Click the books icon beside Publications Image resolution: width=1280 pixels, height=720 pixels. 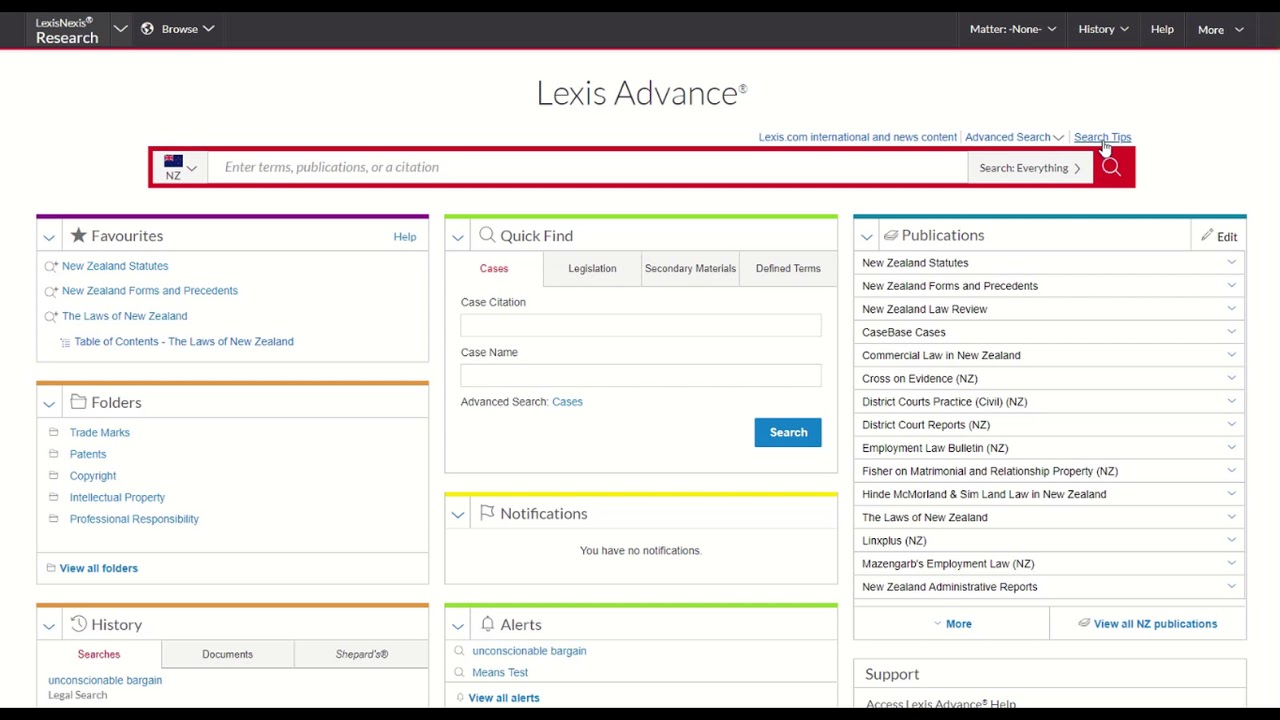[890, 235]
